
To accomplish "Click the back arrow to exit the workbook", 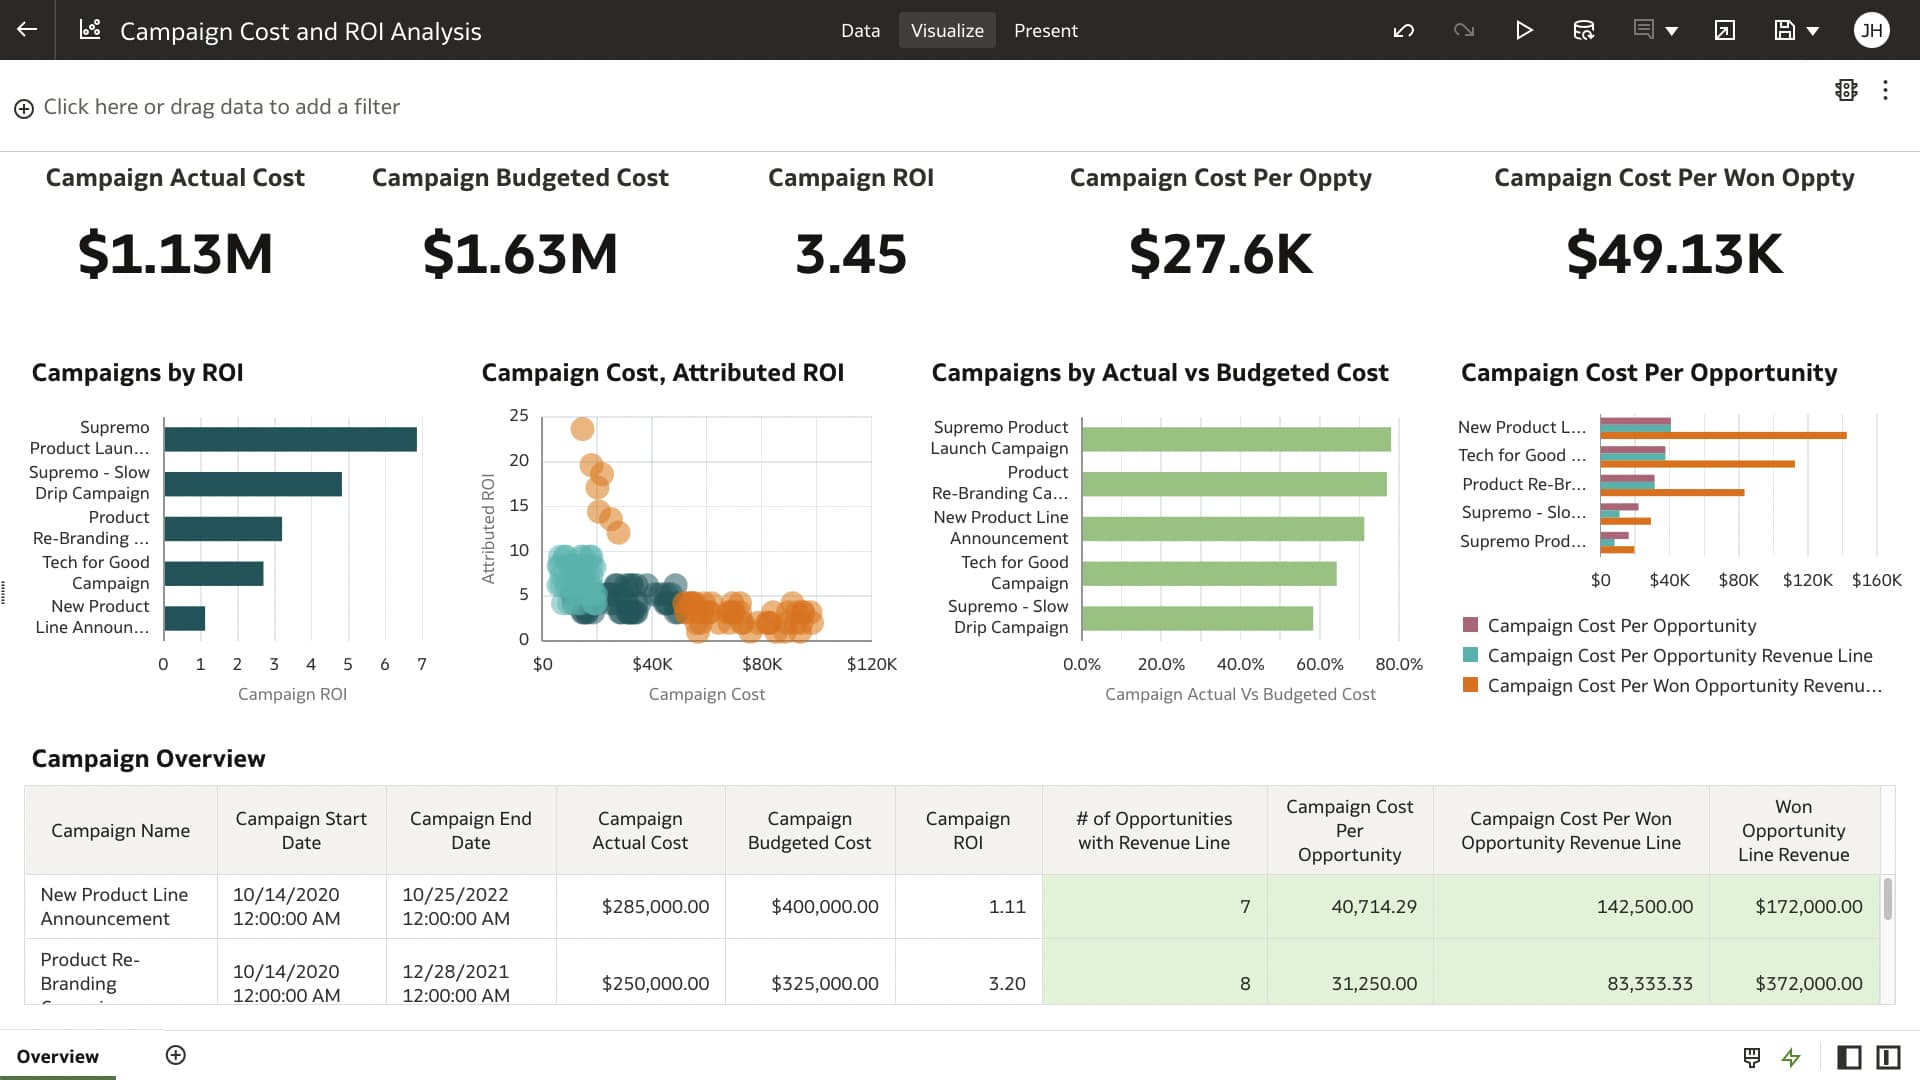I will pyautogui.click(x=27, y=29).
